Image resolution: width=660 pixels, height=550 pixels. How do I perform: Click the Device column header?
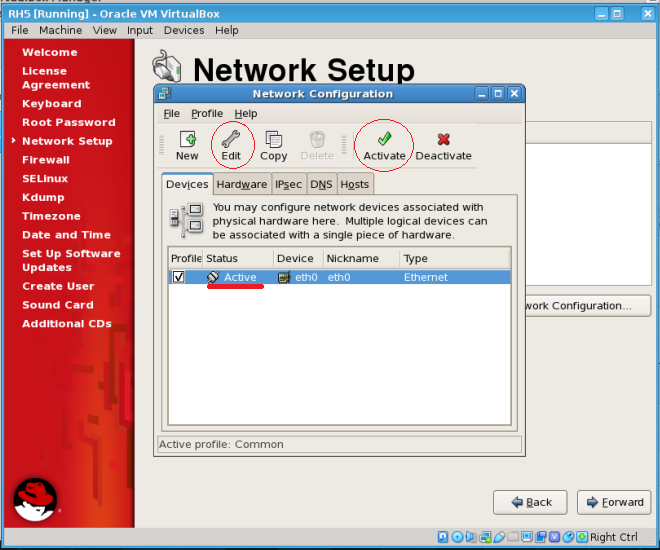point(298,258)
